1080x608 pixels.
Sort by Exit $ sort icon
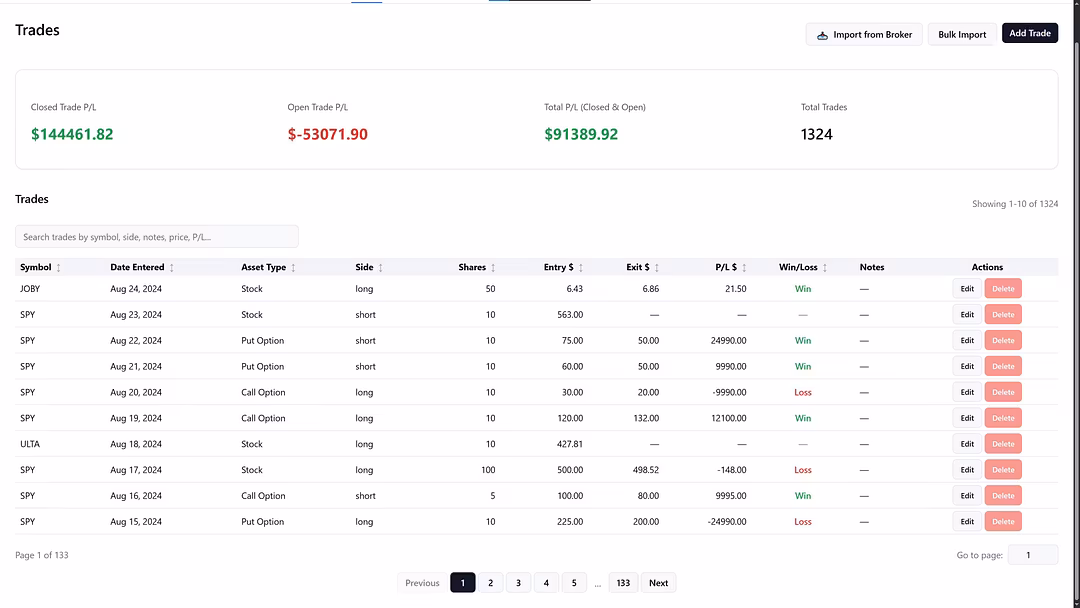[x=657, y=268]
